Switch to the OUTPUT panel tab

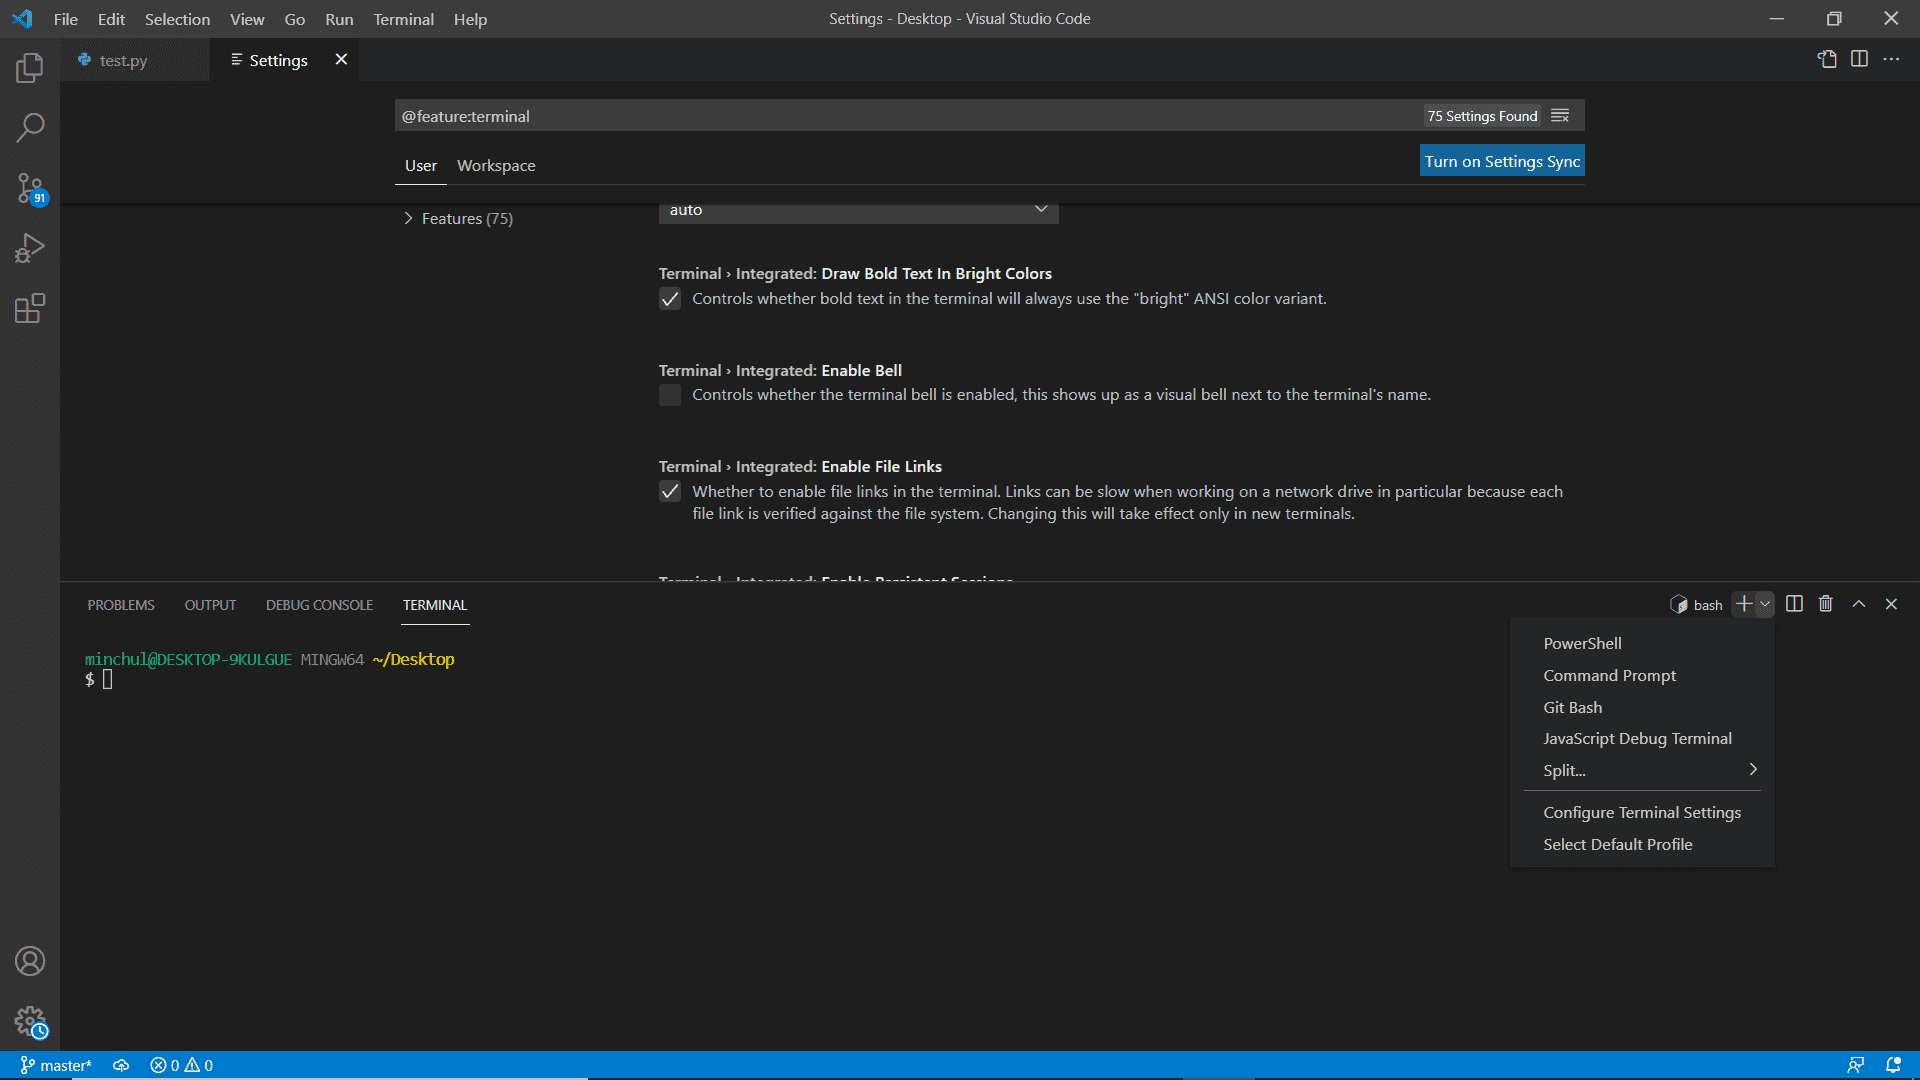[x=210, y=605]
